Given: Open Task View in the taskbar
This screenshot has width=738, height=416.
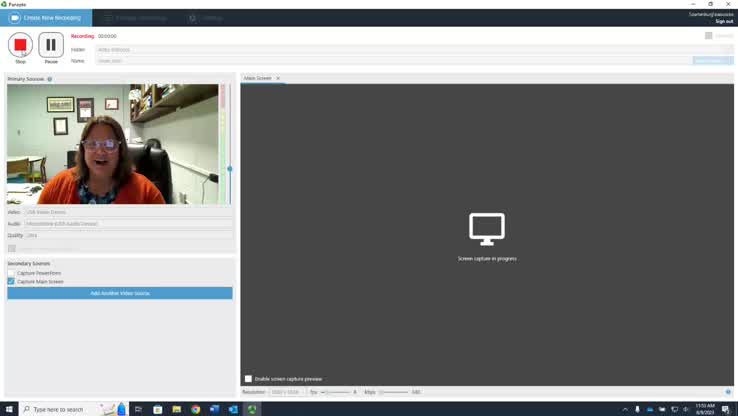Looking at the screenshot, I should point(138,409).
